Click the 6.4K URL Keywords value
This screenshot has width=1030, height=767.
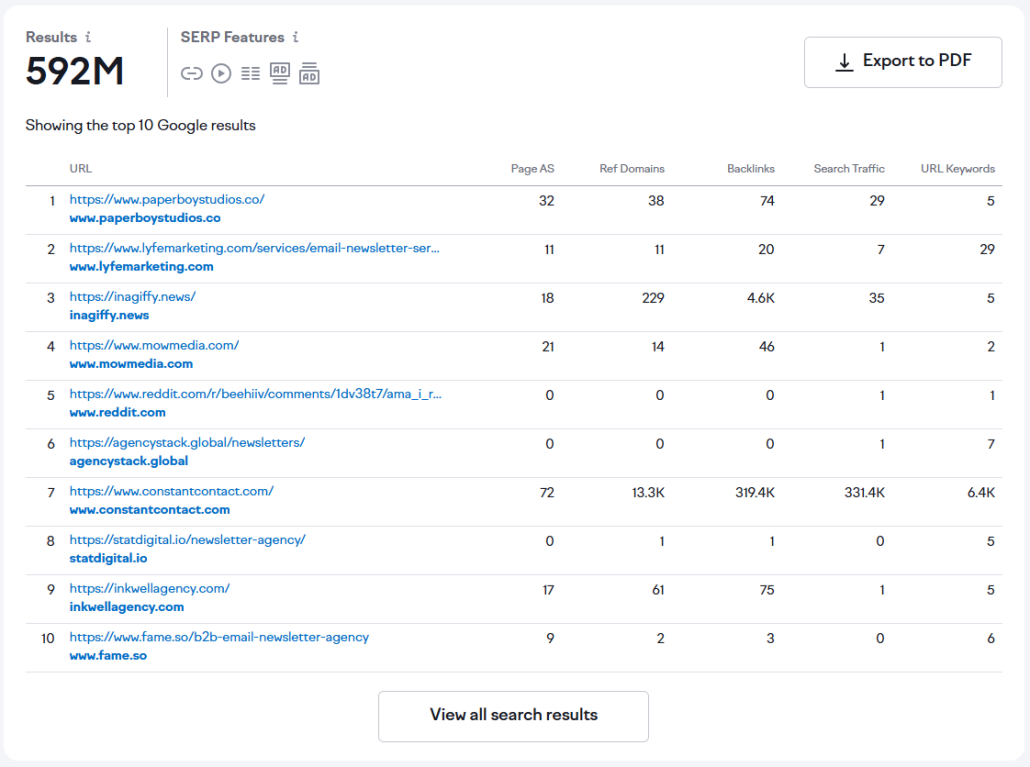(x=981, y=493)
